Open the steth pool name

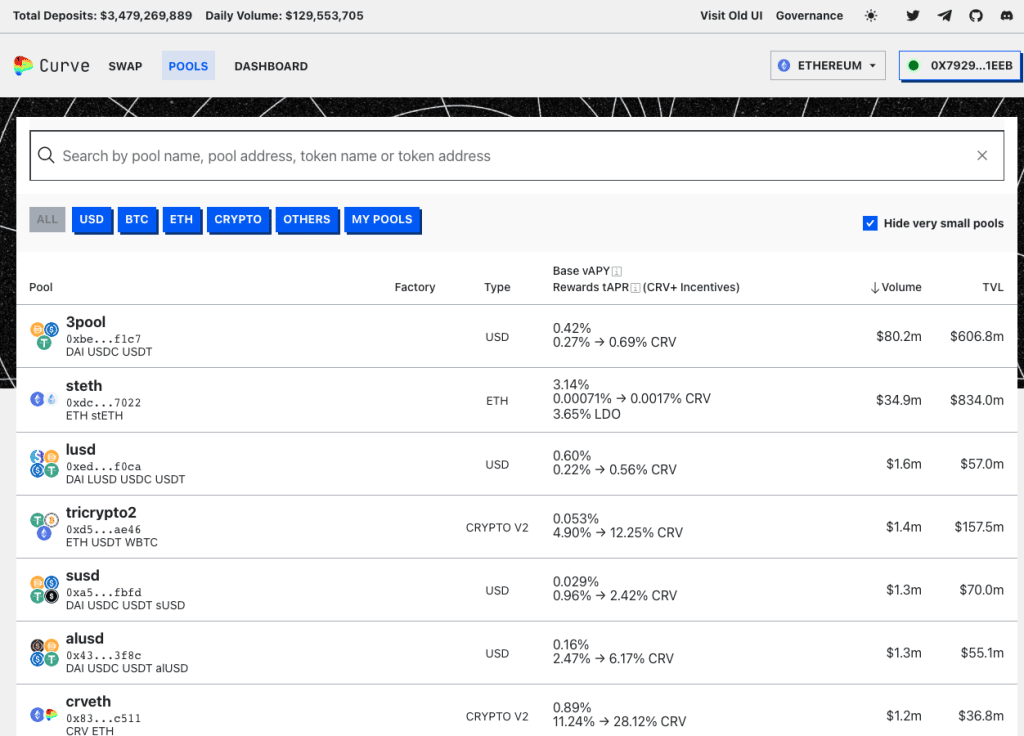84,386
